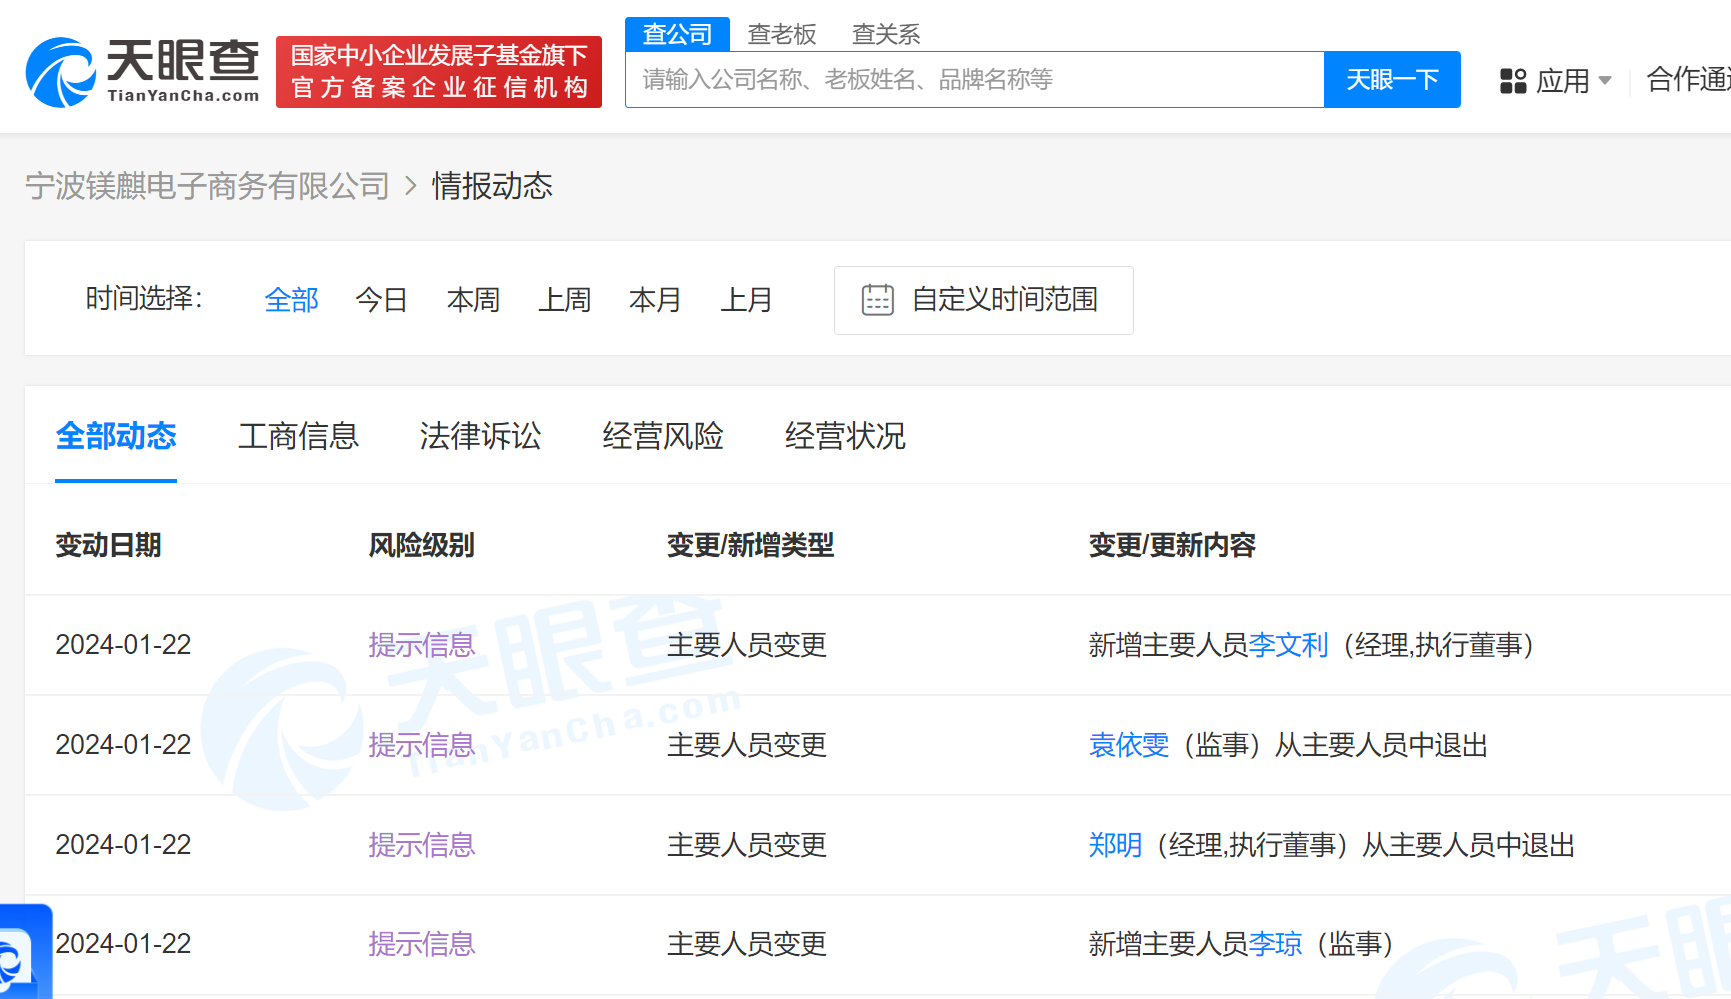Click 提示信息 in the 李琼 row
Screen dimensions: 1731x999
tap(422, 944)
